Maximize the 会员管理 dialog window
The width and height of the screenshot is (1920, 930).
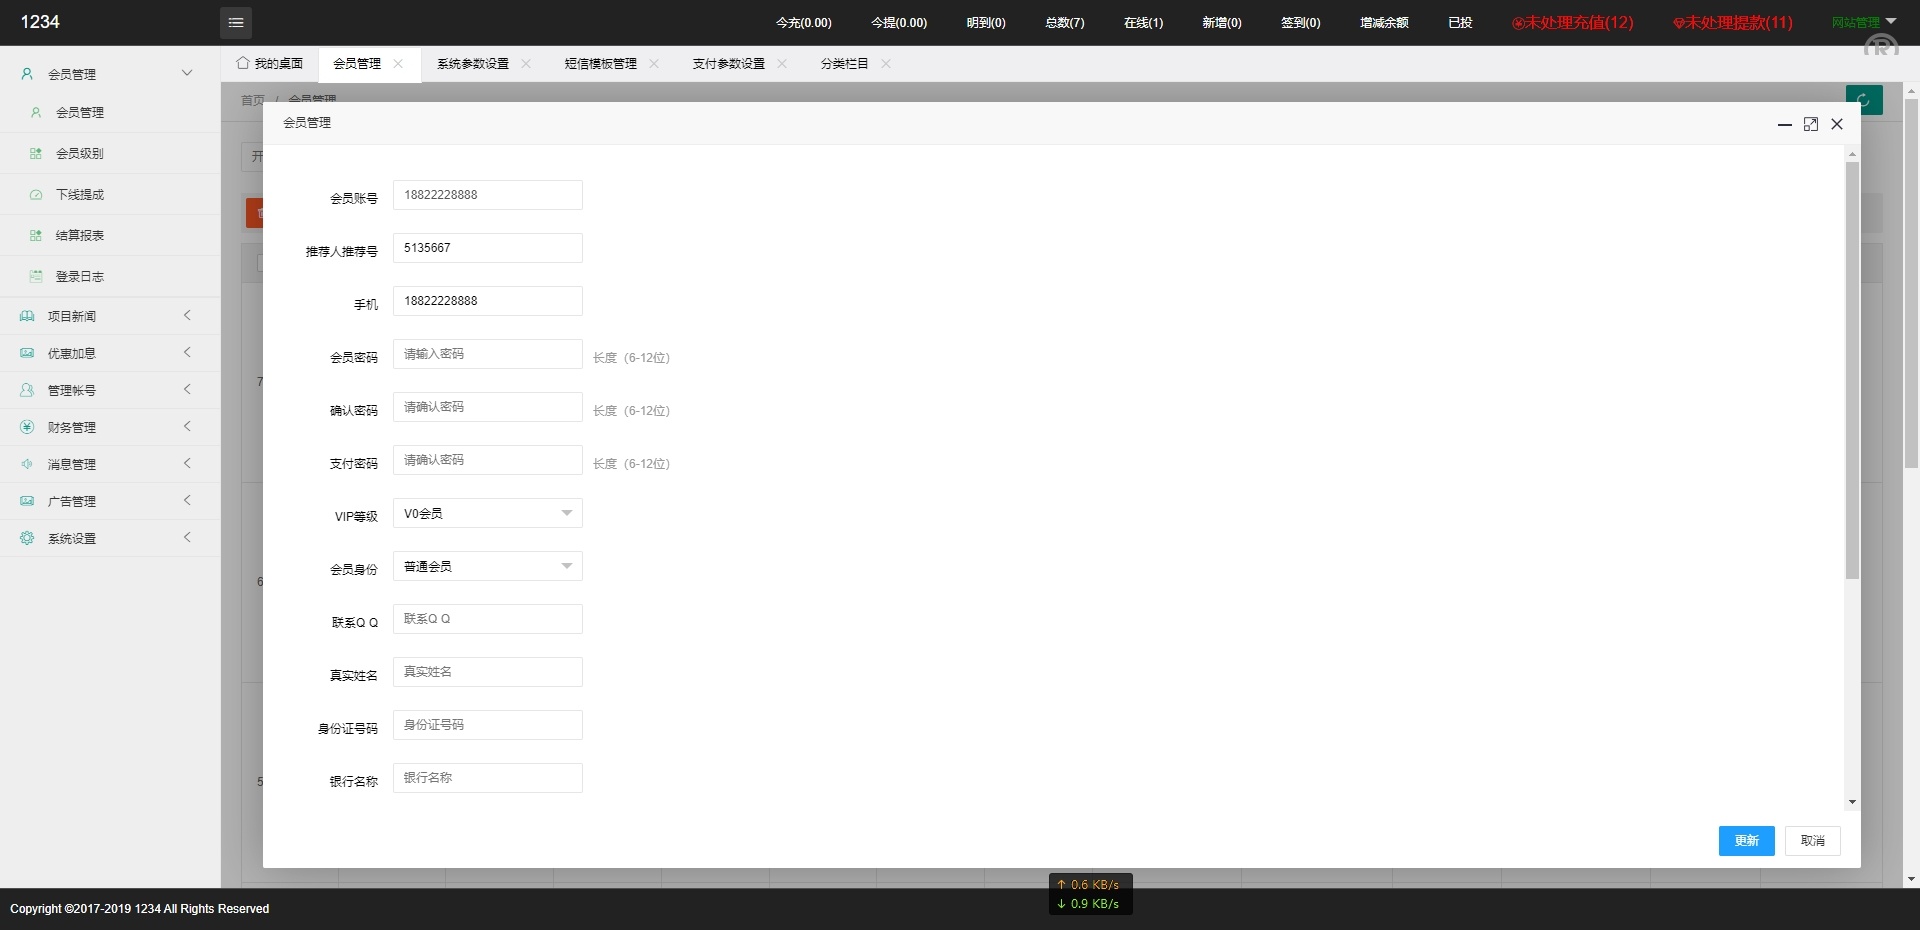pos(1810,124)
